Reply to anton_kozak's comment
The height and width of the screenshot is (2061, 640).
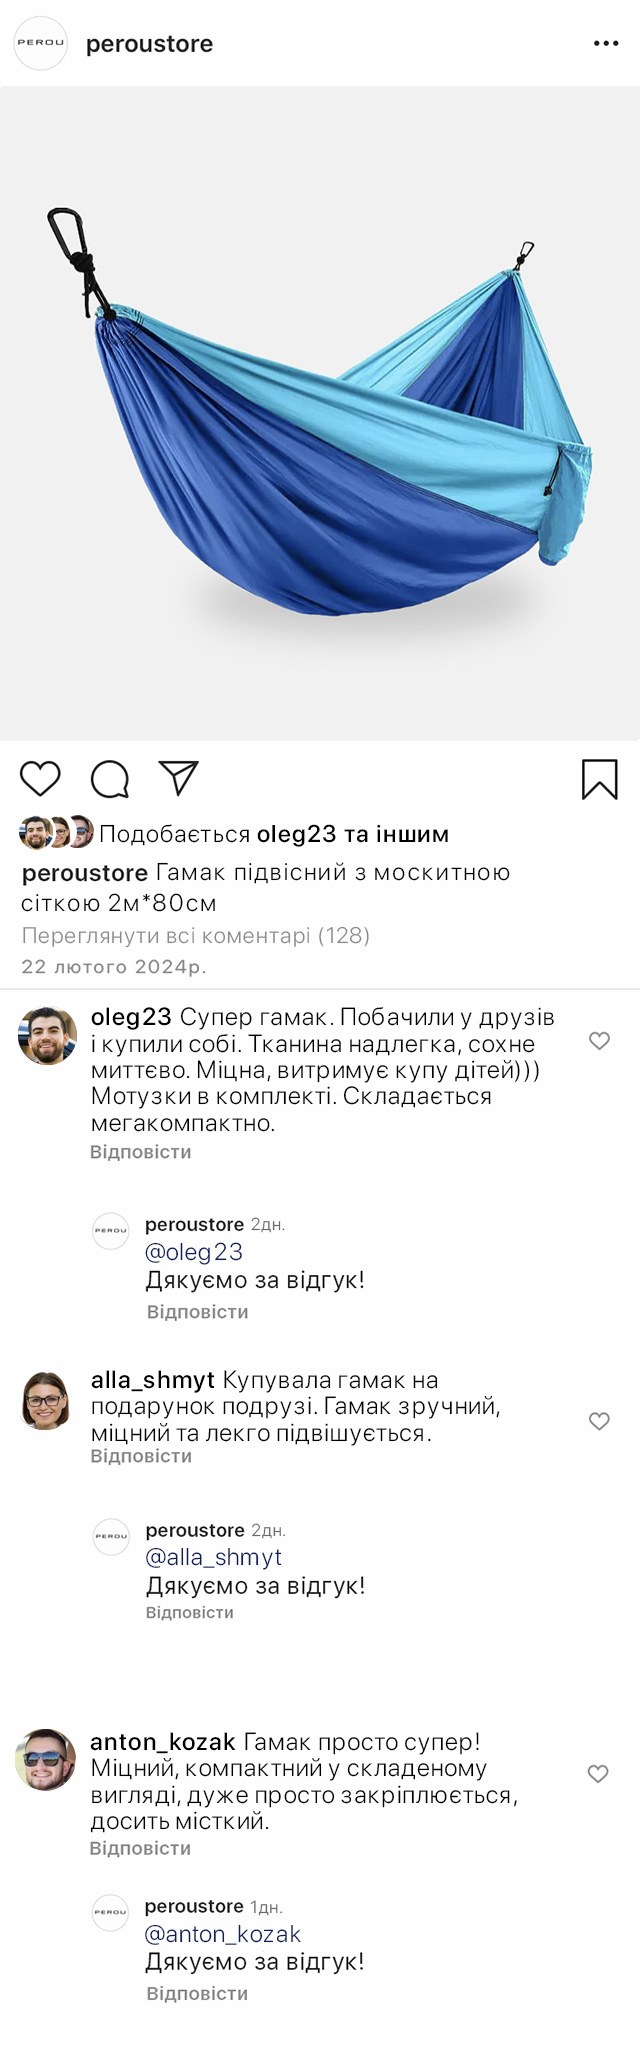tap(141, 1848)
